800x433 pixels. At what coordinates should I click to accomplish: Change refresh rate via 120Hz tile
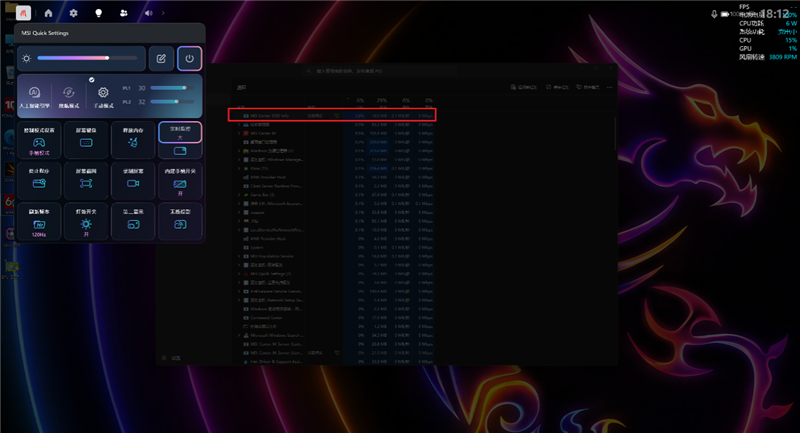(x=39, y=221)
